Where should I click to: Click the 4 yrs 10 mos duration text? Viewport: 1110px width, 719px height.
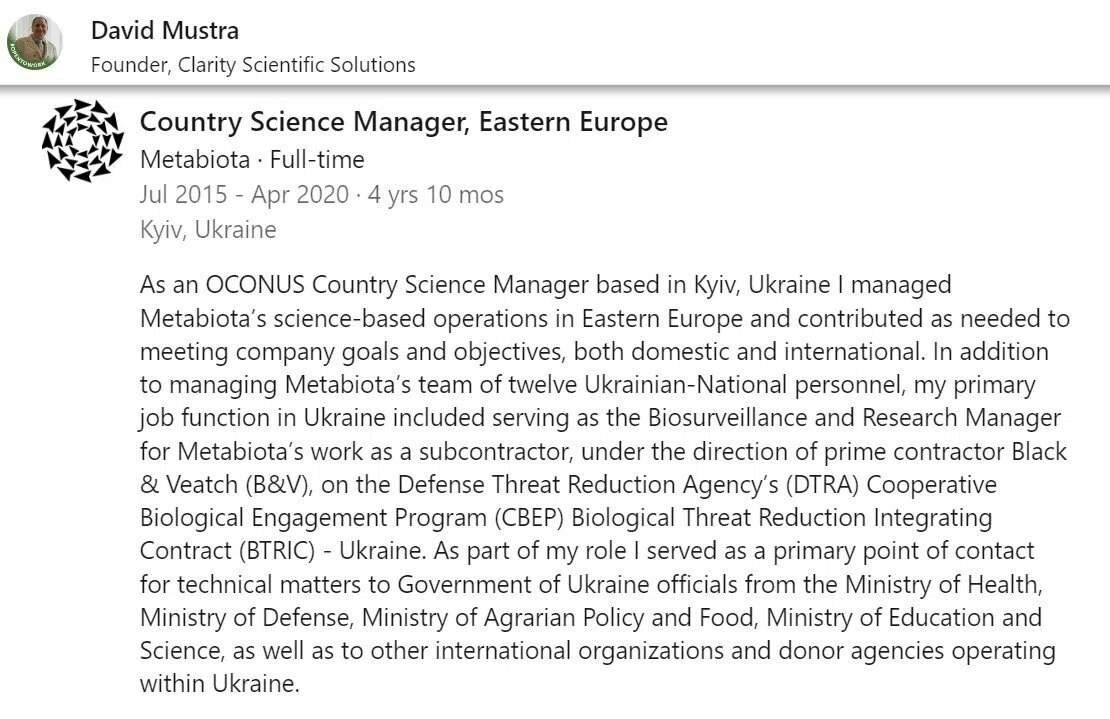[x=435, y=194]
